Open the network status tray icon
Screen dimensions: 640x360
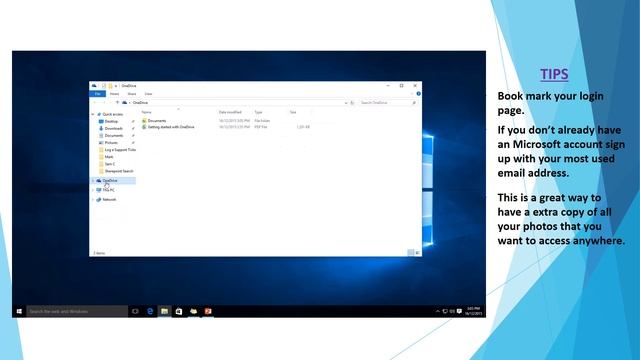(x=445, y=311)
